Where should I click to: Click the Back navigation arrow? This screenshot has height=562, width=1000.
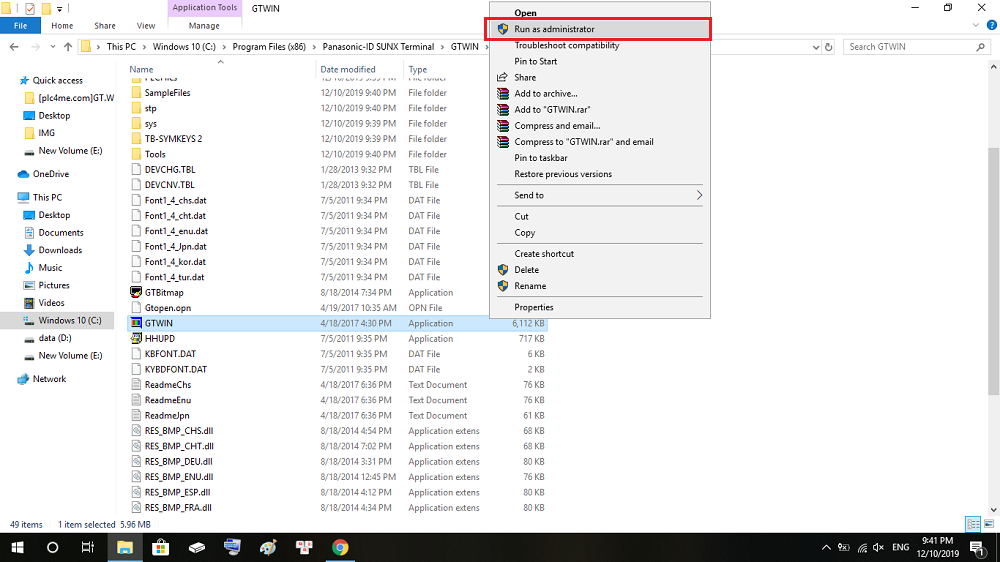click(13, 46)
